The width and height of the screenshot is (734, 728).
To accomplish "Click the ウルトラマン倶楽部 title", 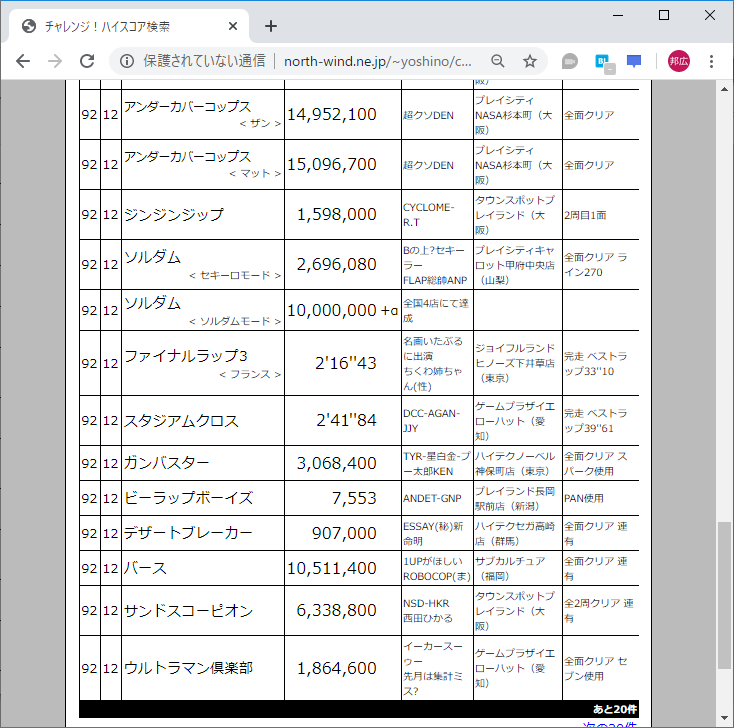I will (x=188, y=668).
